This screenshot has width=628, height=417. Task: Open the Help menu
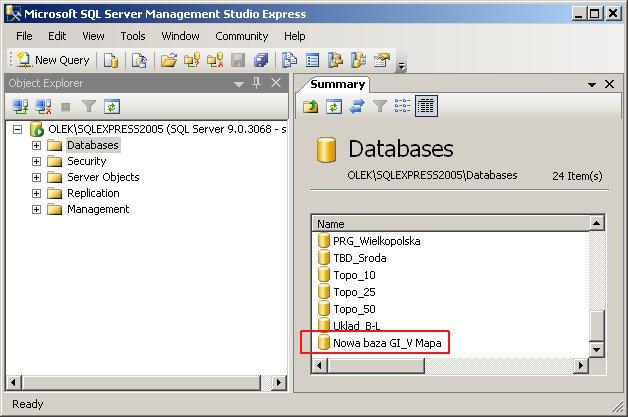click(x=295, y=36)
